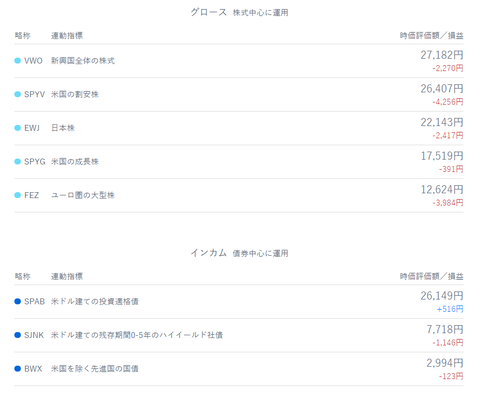Click the light-blue dot beside SPYV
This screenshot has width=480, height=402.
click(x=18, y=94)
